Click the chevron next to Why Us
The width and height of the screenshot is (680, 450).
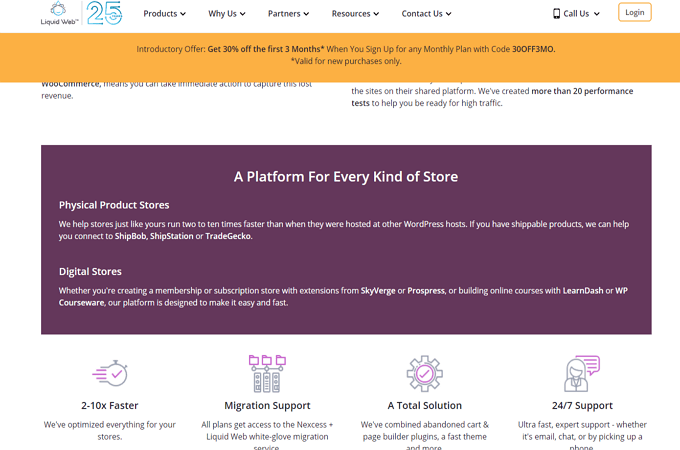pos(242,14)
